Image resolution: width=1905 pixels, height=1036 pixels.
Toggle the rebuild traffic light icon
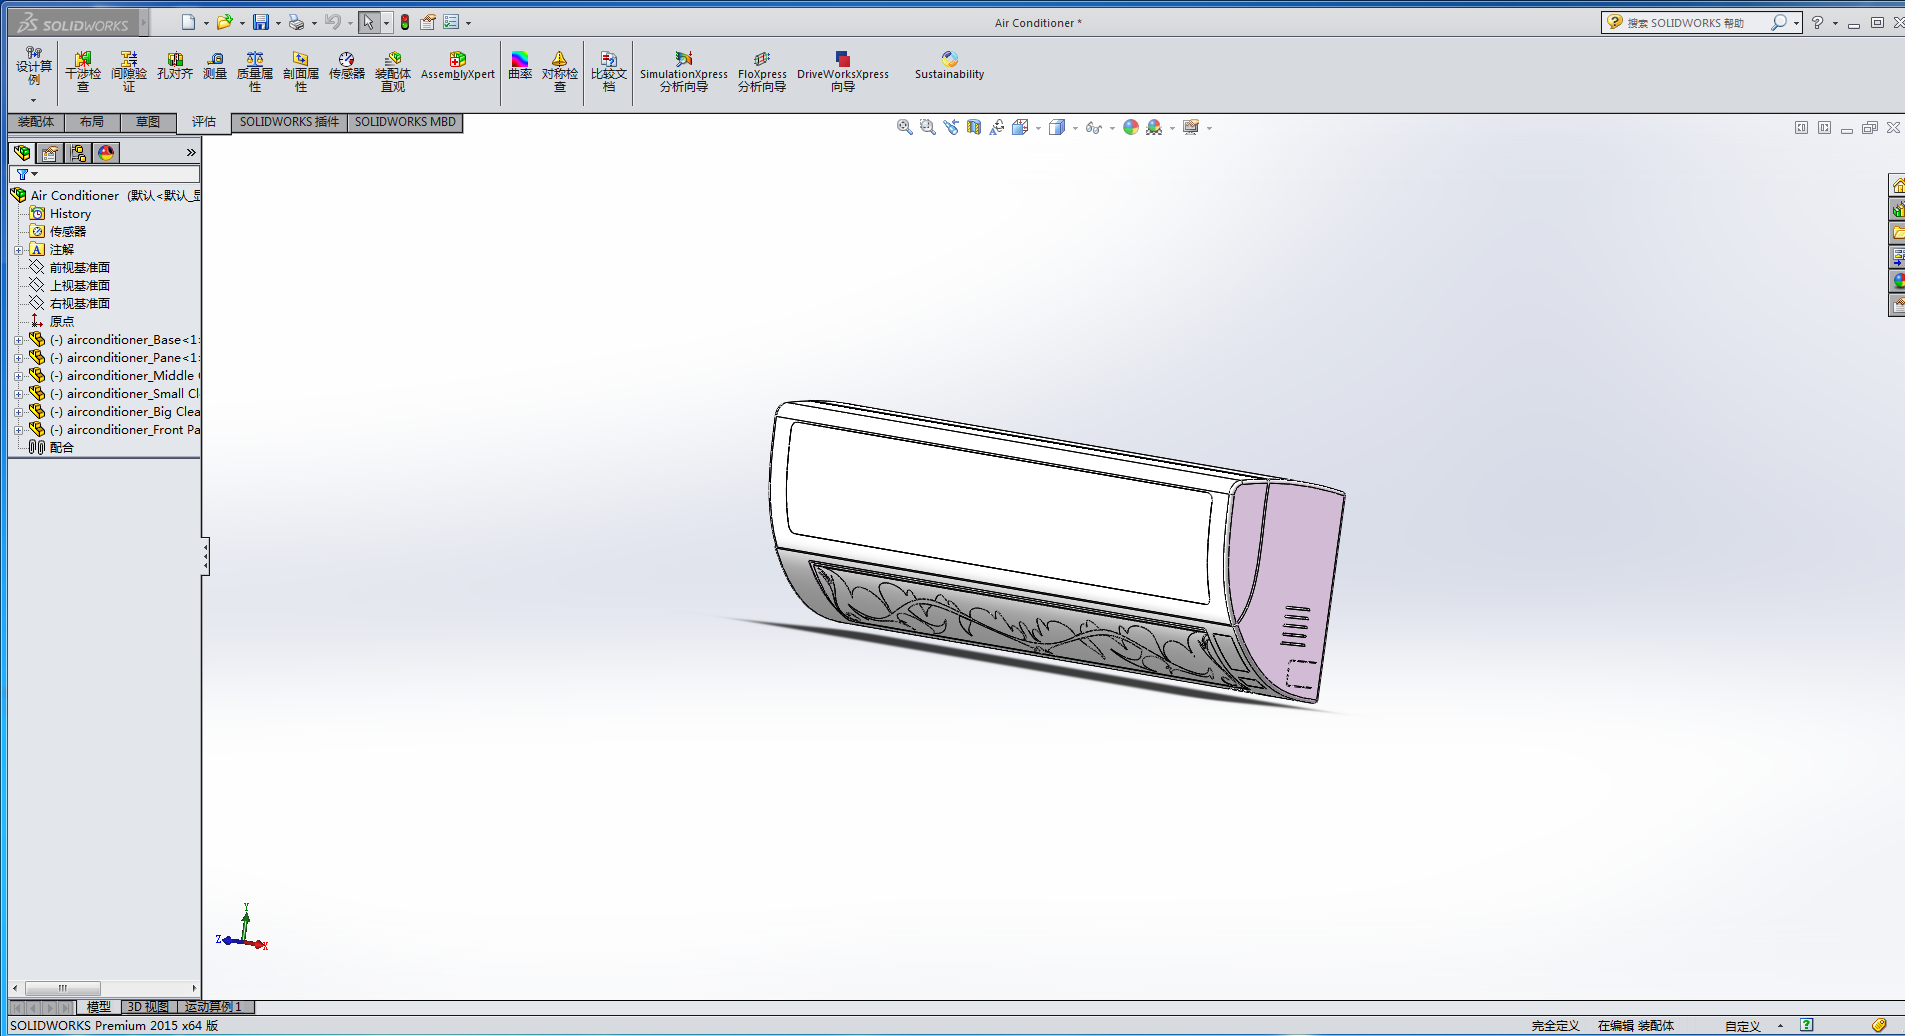pyautogui.click(x=405, y=22)
